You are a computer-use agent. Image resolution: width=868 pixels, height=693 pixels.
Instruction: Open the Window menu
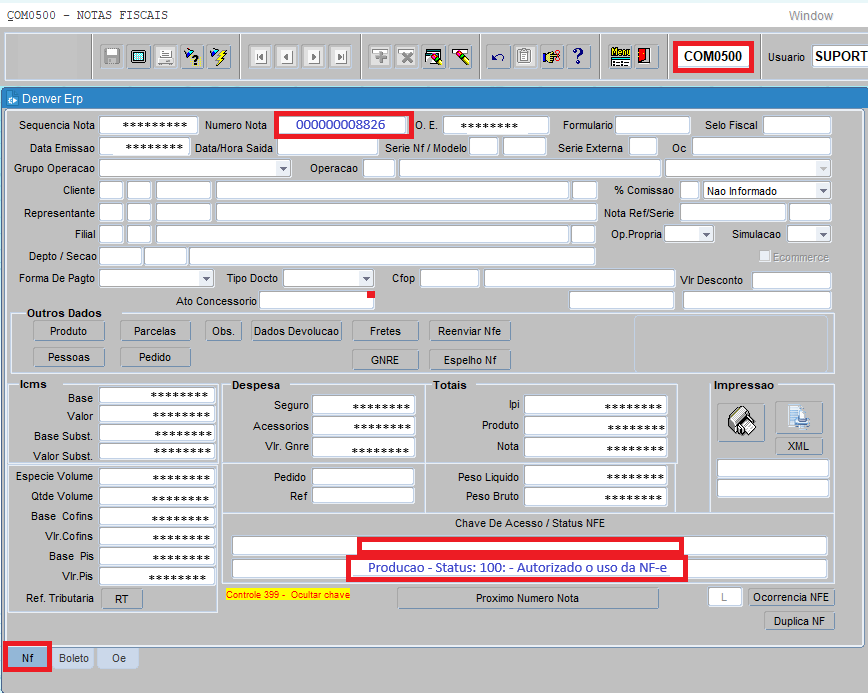click(x=810, y=15)
